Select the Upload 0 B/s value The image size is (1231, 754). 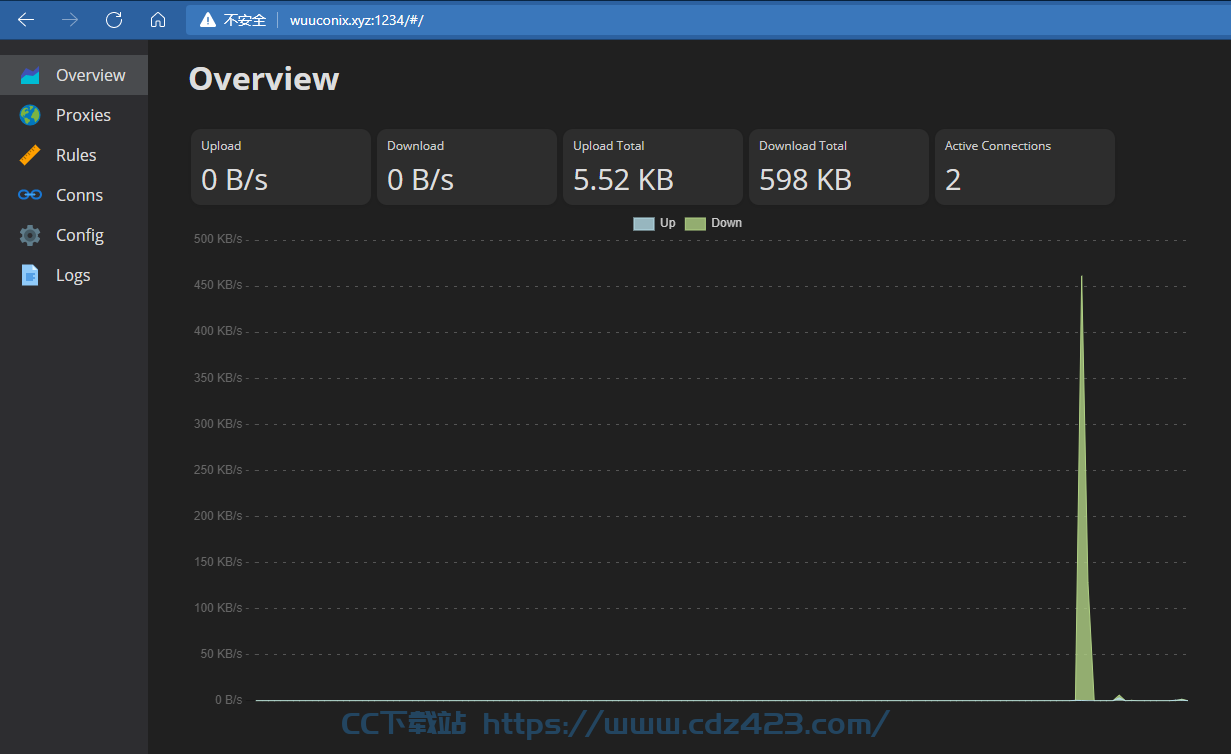pyautogui.click(x=234, y=180)
